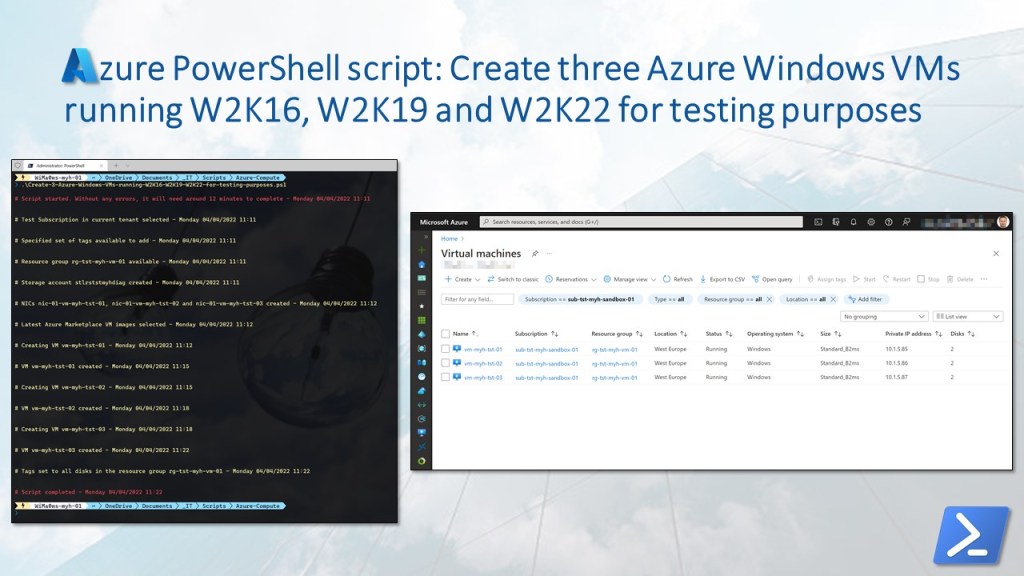The height and width of the screenshot is (576, 1024).
Task: Open the Azure portal settings gear
Action: (x=871, y=222)
